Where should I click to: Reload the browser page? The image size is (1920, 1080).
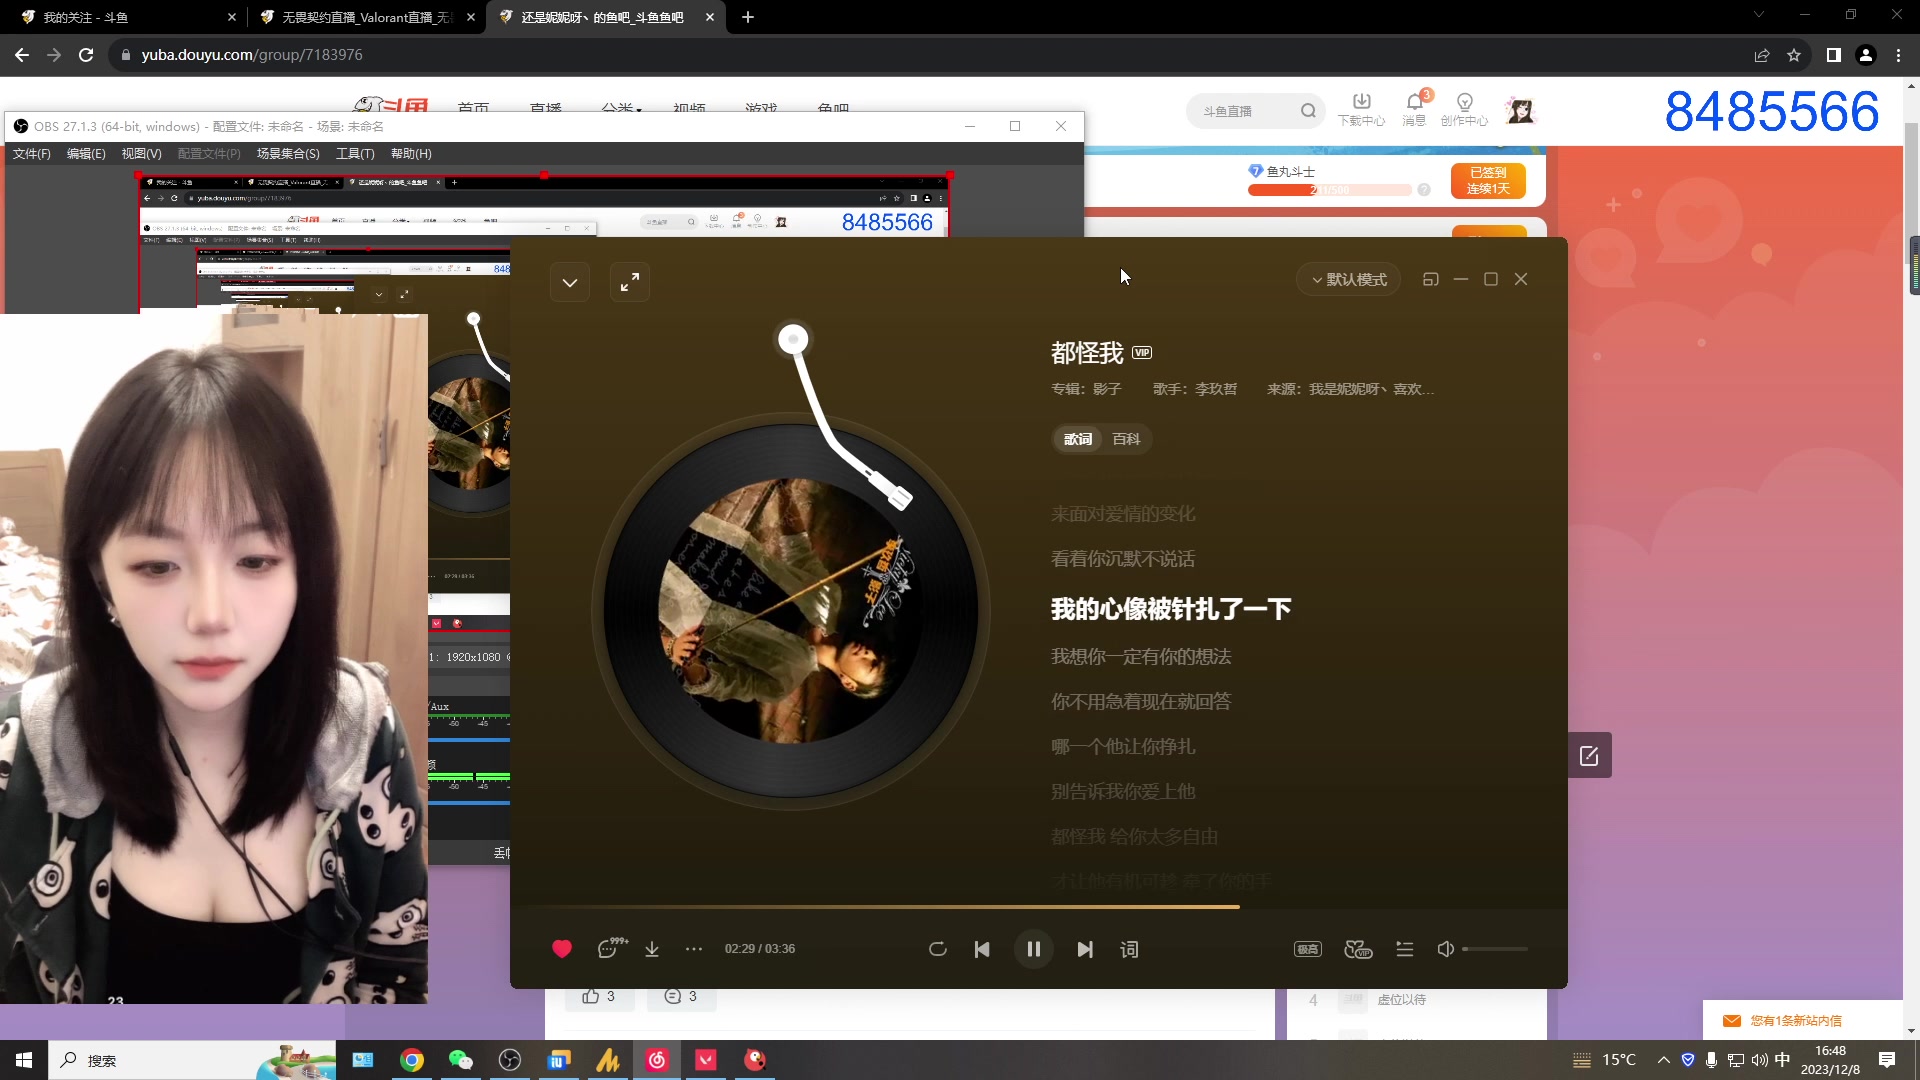pyautogui.click(x=86, y=55)
